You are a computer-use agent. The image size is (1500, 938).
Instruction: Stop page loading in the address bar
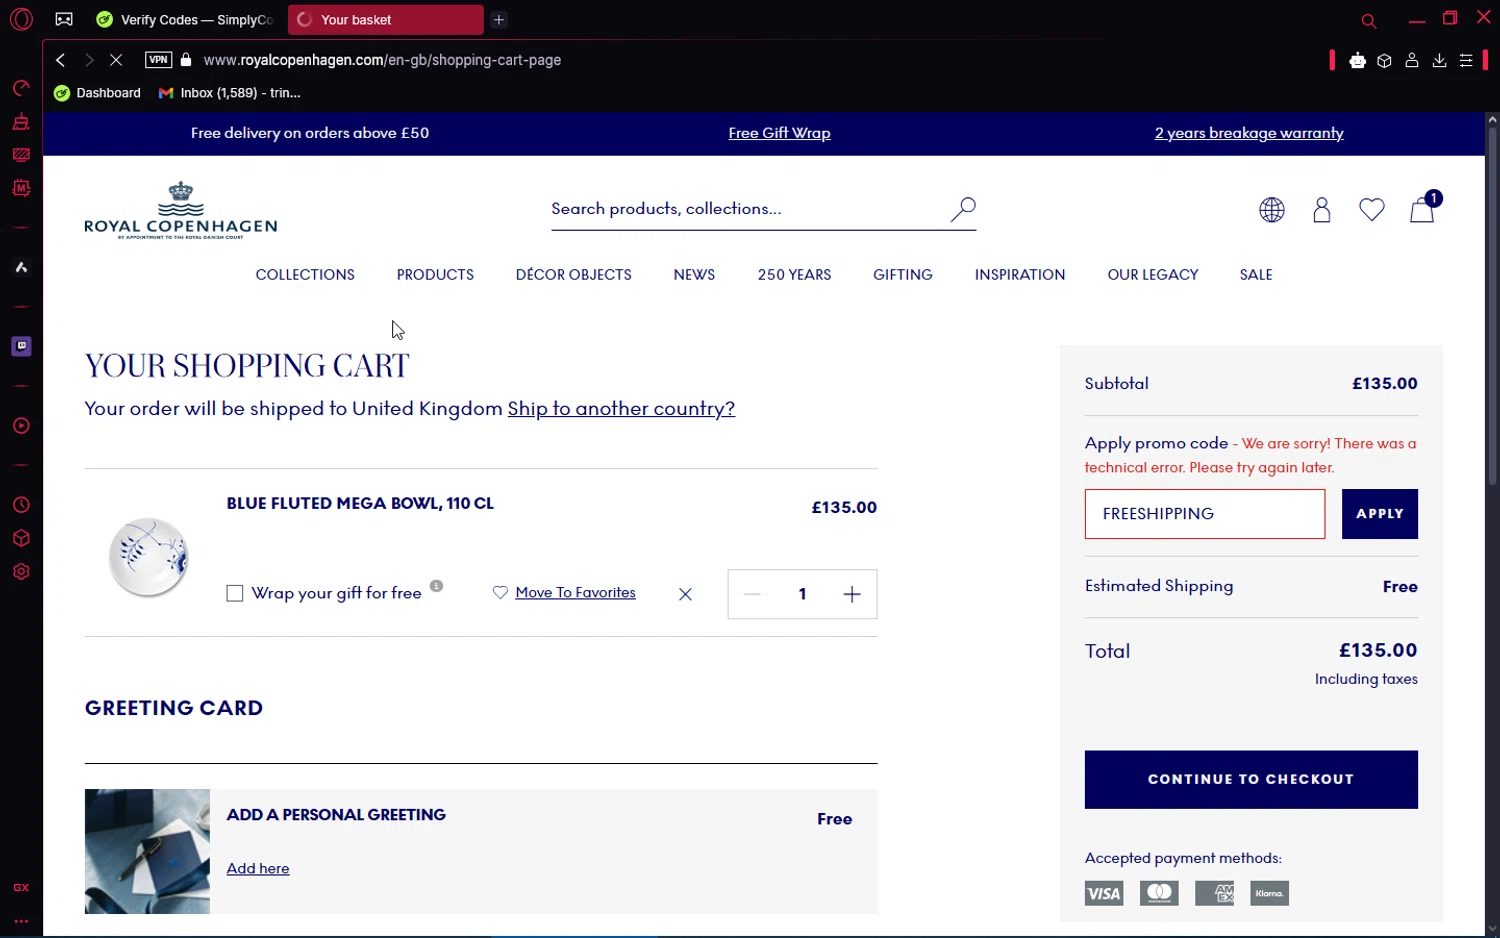(116, 60)
